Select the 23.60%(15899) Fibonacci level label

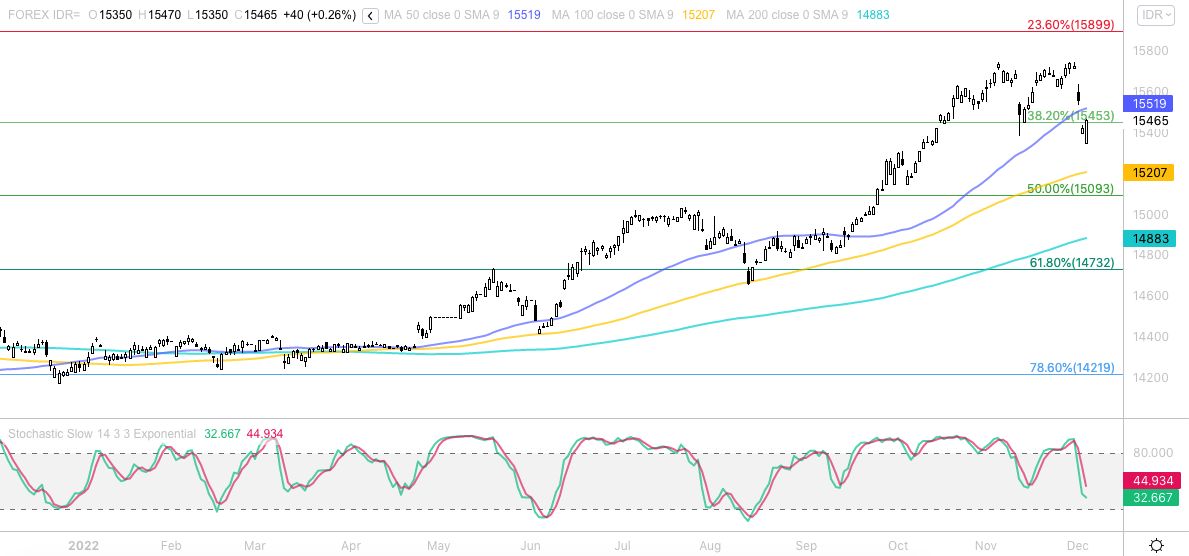(x=1070, y=24)
